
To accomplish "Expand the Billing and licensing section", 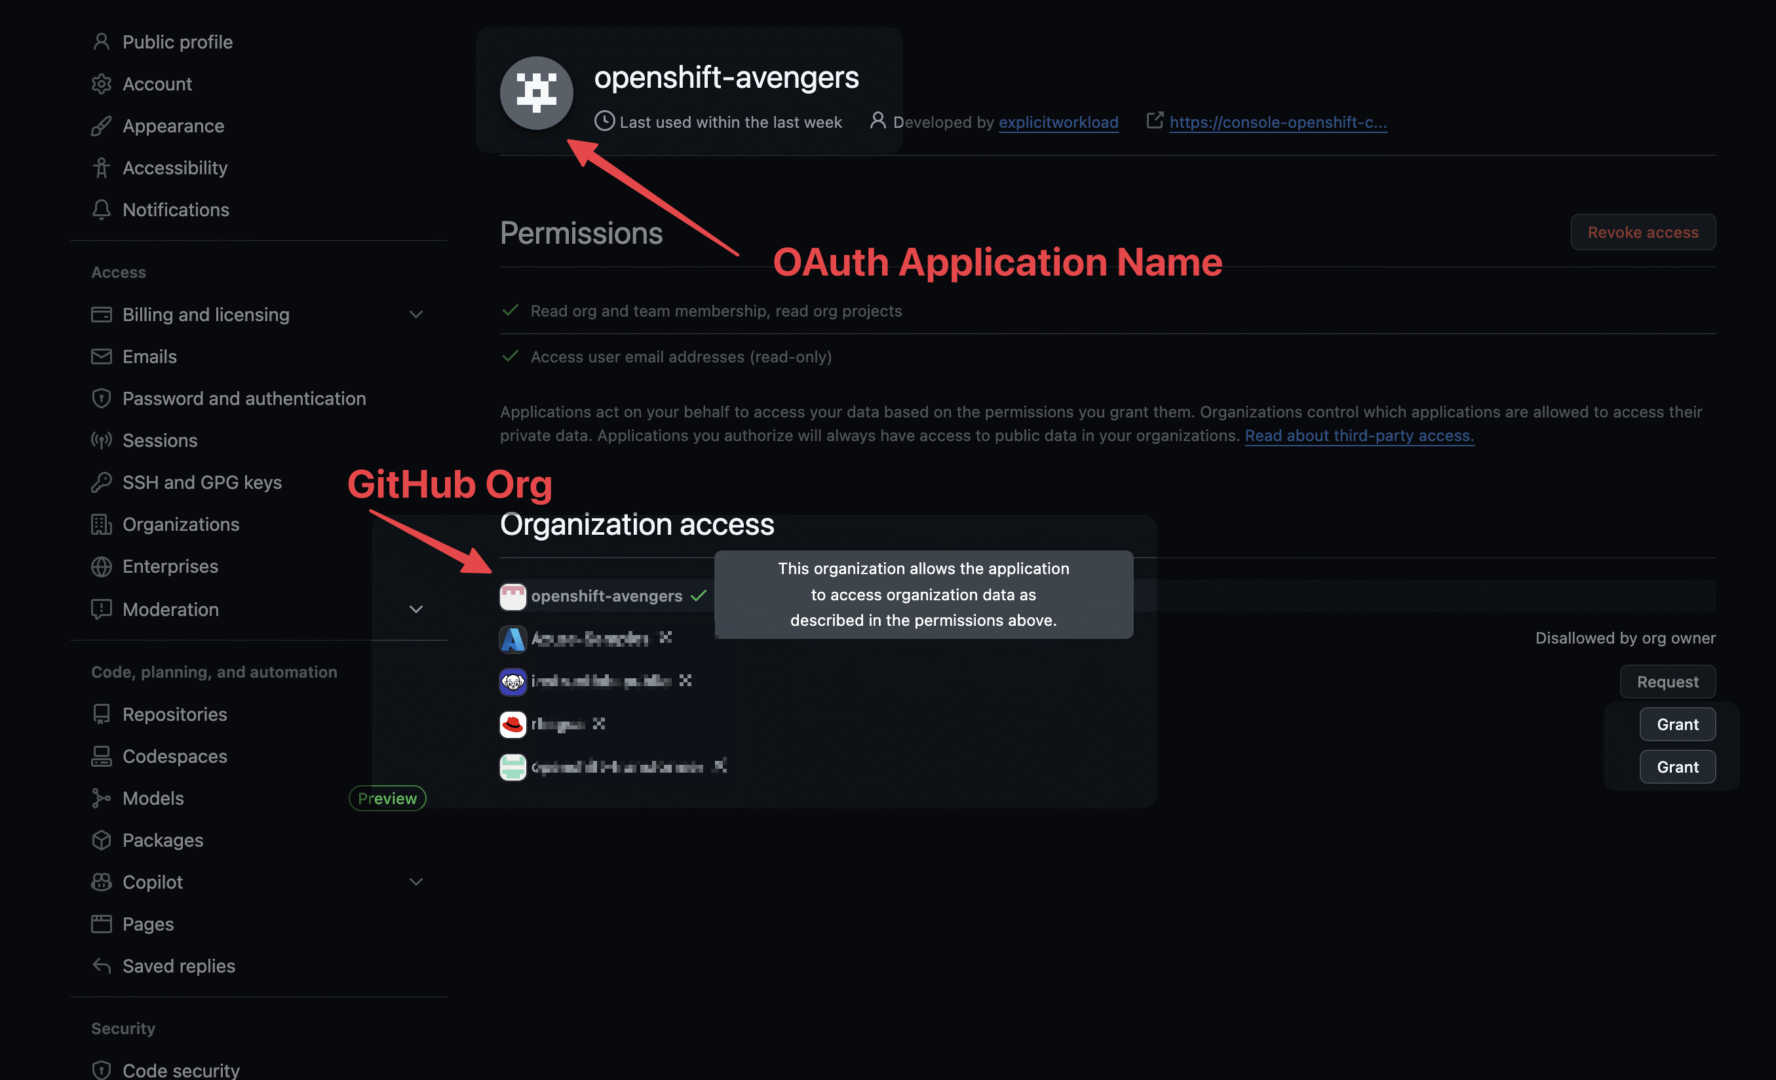I will pos(416,314).
